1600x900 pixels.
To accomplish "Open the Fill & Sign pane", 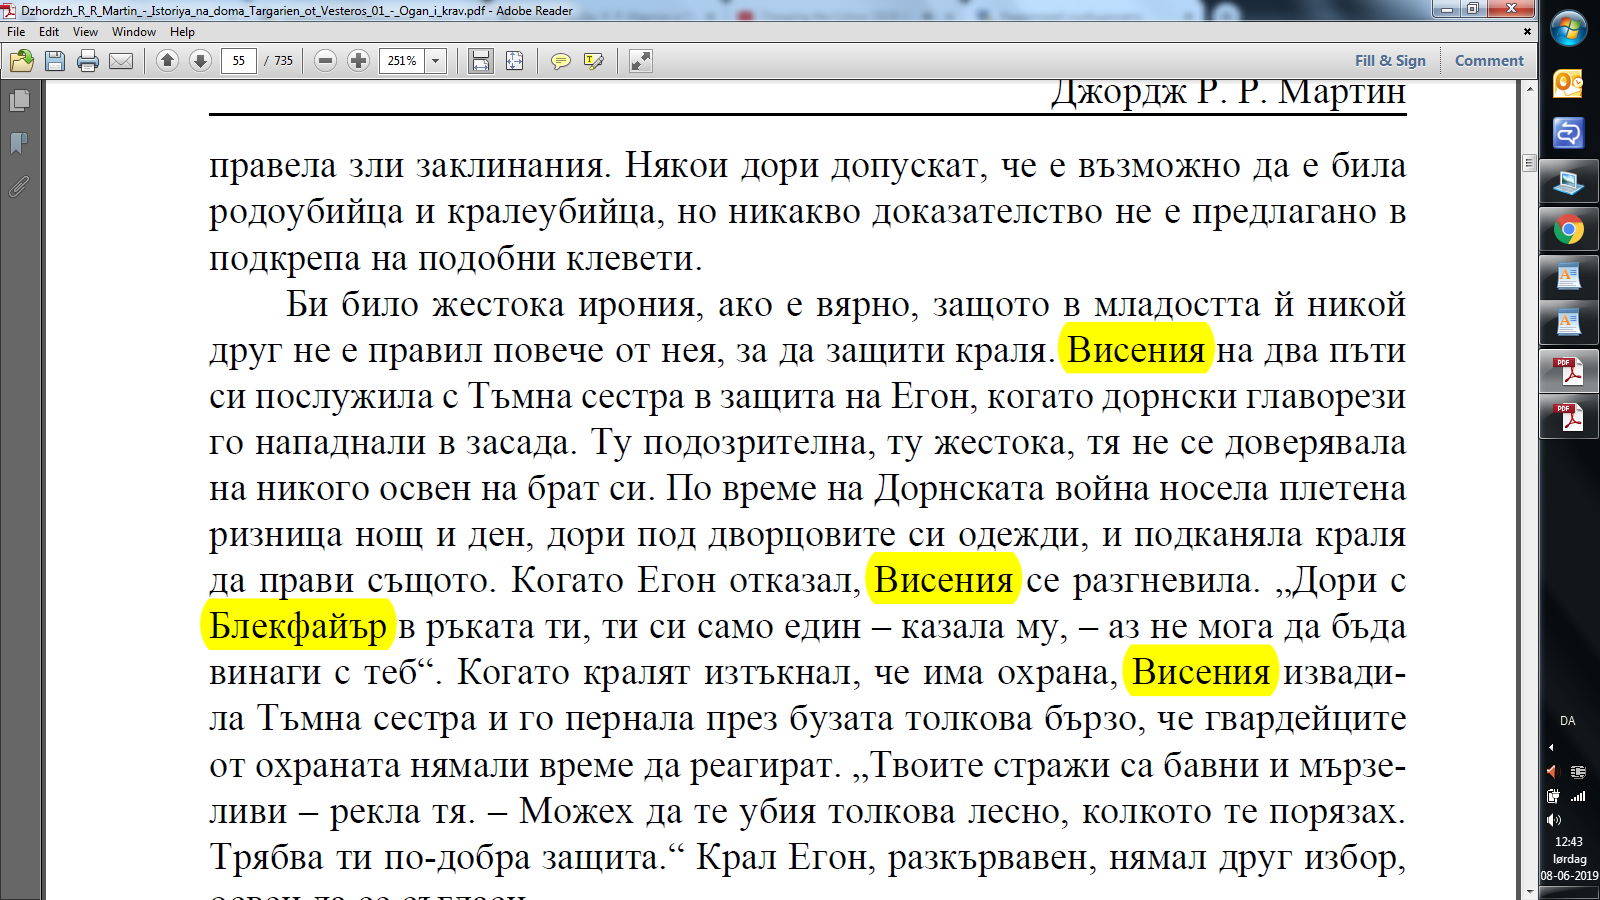I will point(1390,60).
